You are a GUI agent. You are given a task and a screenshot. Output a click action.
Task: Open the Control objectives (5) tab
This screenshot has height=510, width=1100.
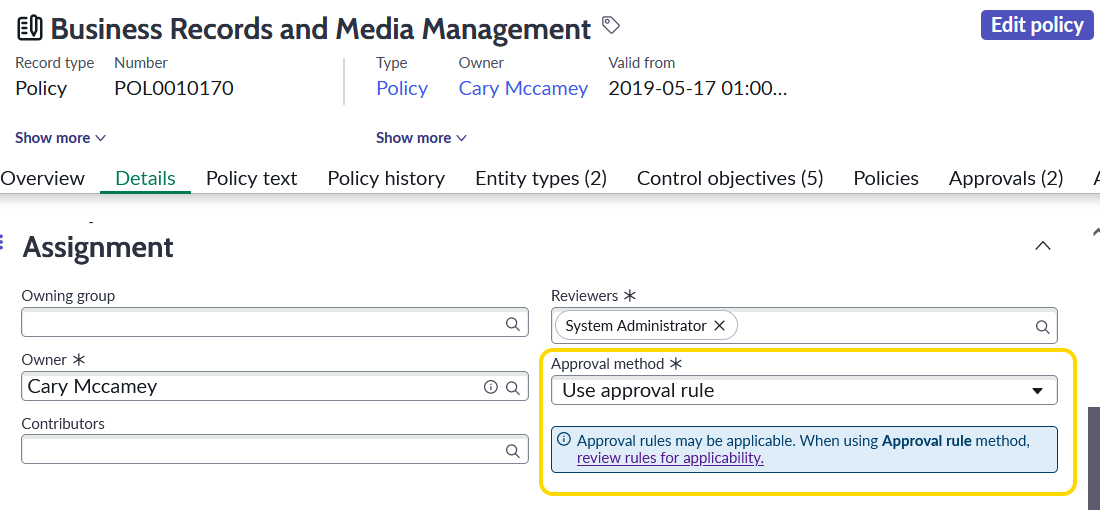730,178
